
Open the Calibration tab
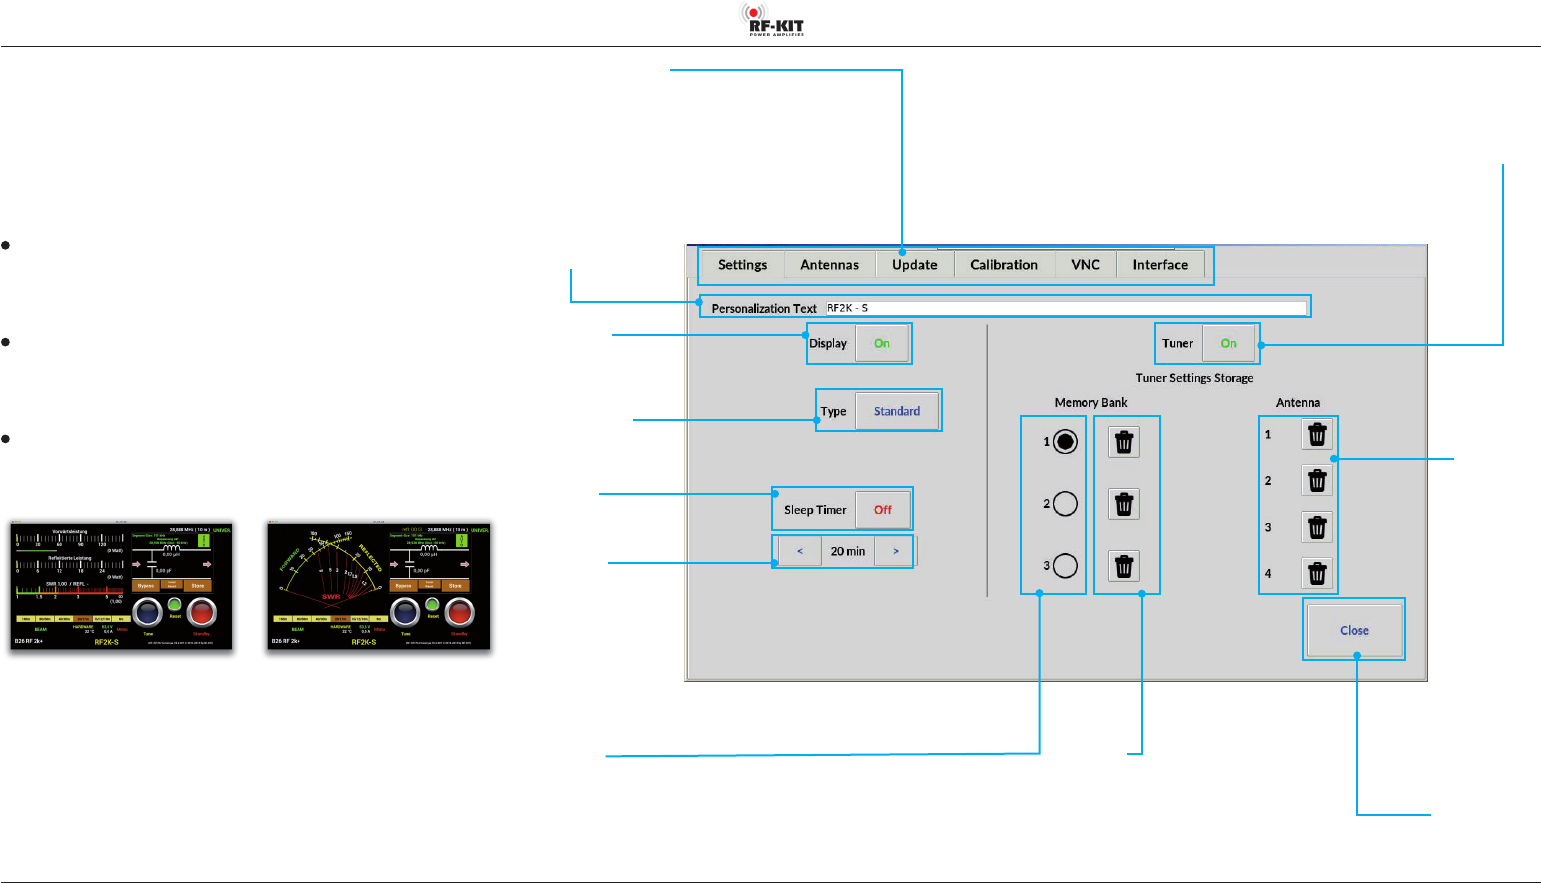[x=1004, y=265]
